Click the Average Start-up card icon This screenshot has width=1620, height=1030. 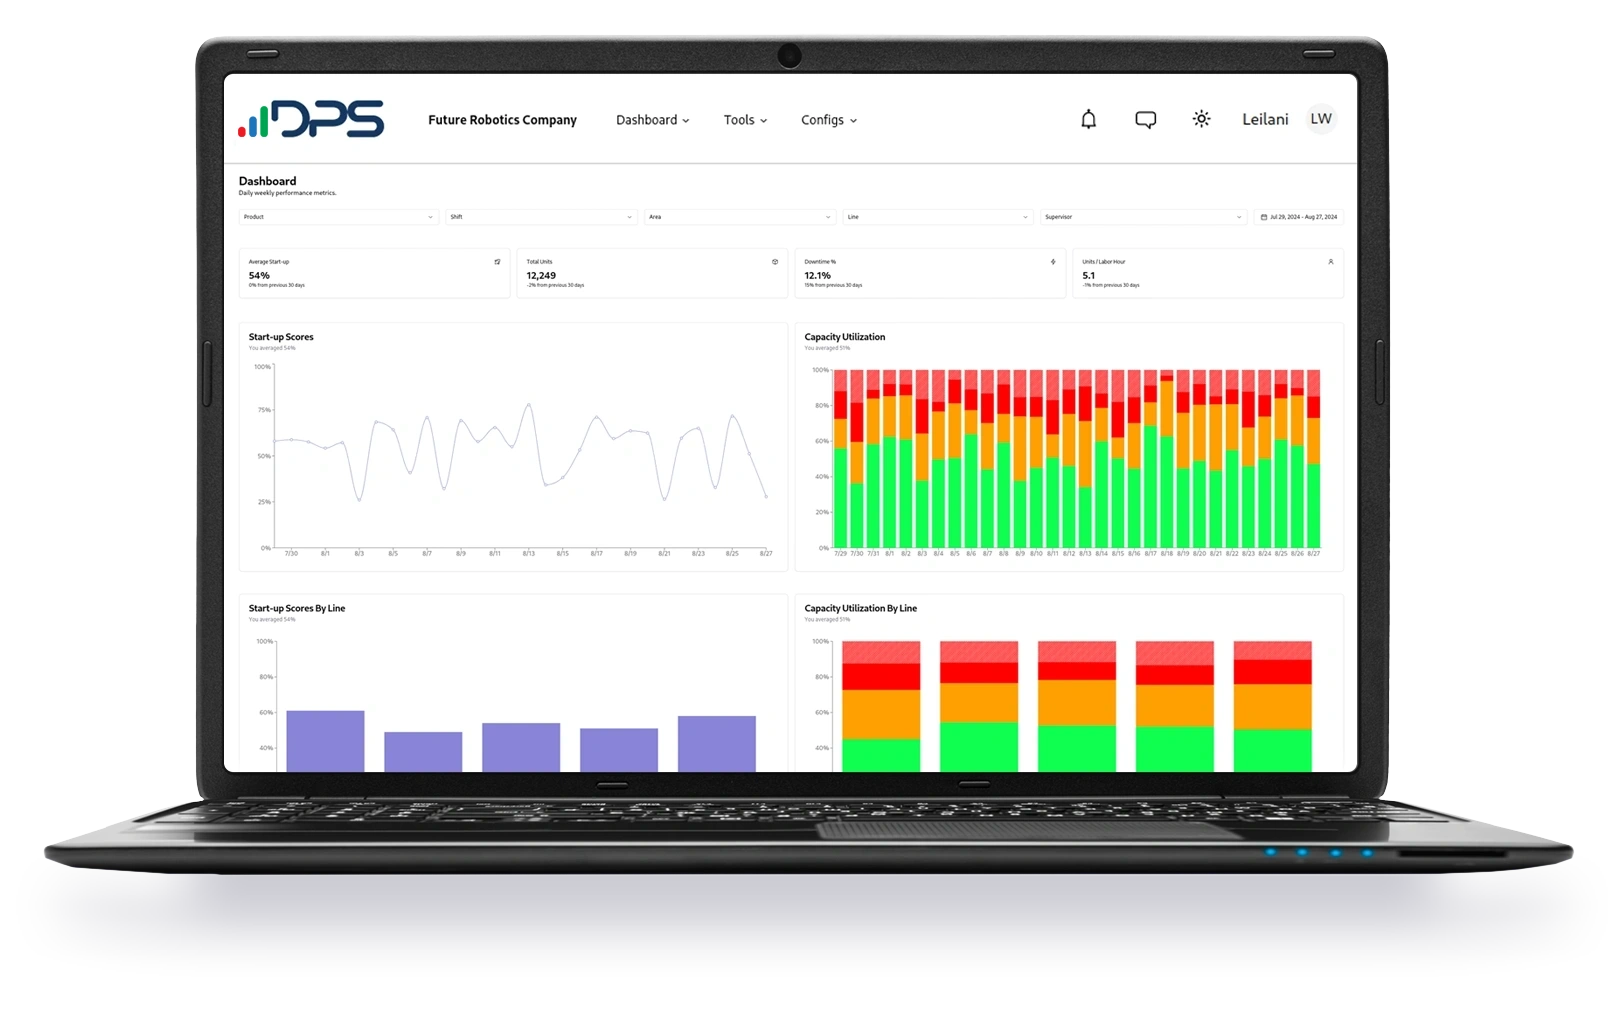(x=497, y=262)
